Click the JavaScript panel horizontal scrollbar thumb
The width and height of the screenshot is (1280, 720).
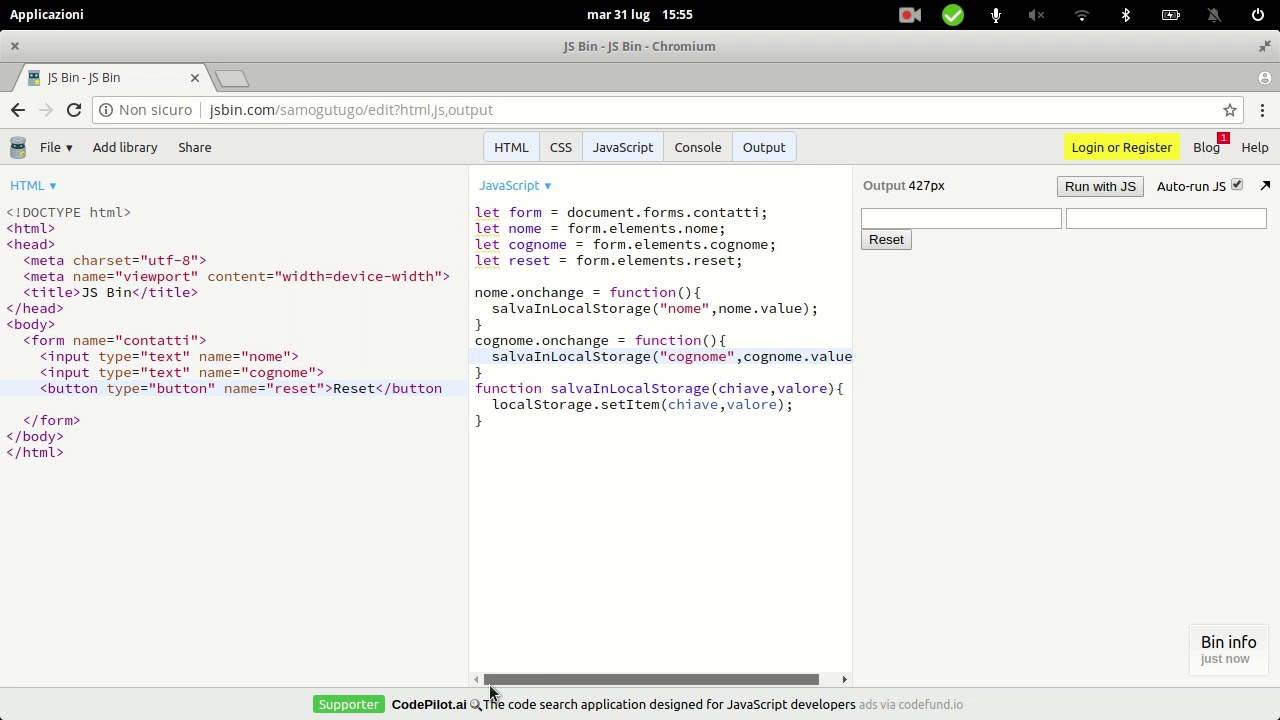pyautogui.click(x=651, y=680)
